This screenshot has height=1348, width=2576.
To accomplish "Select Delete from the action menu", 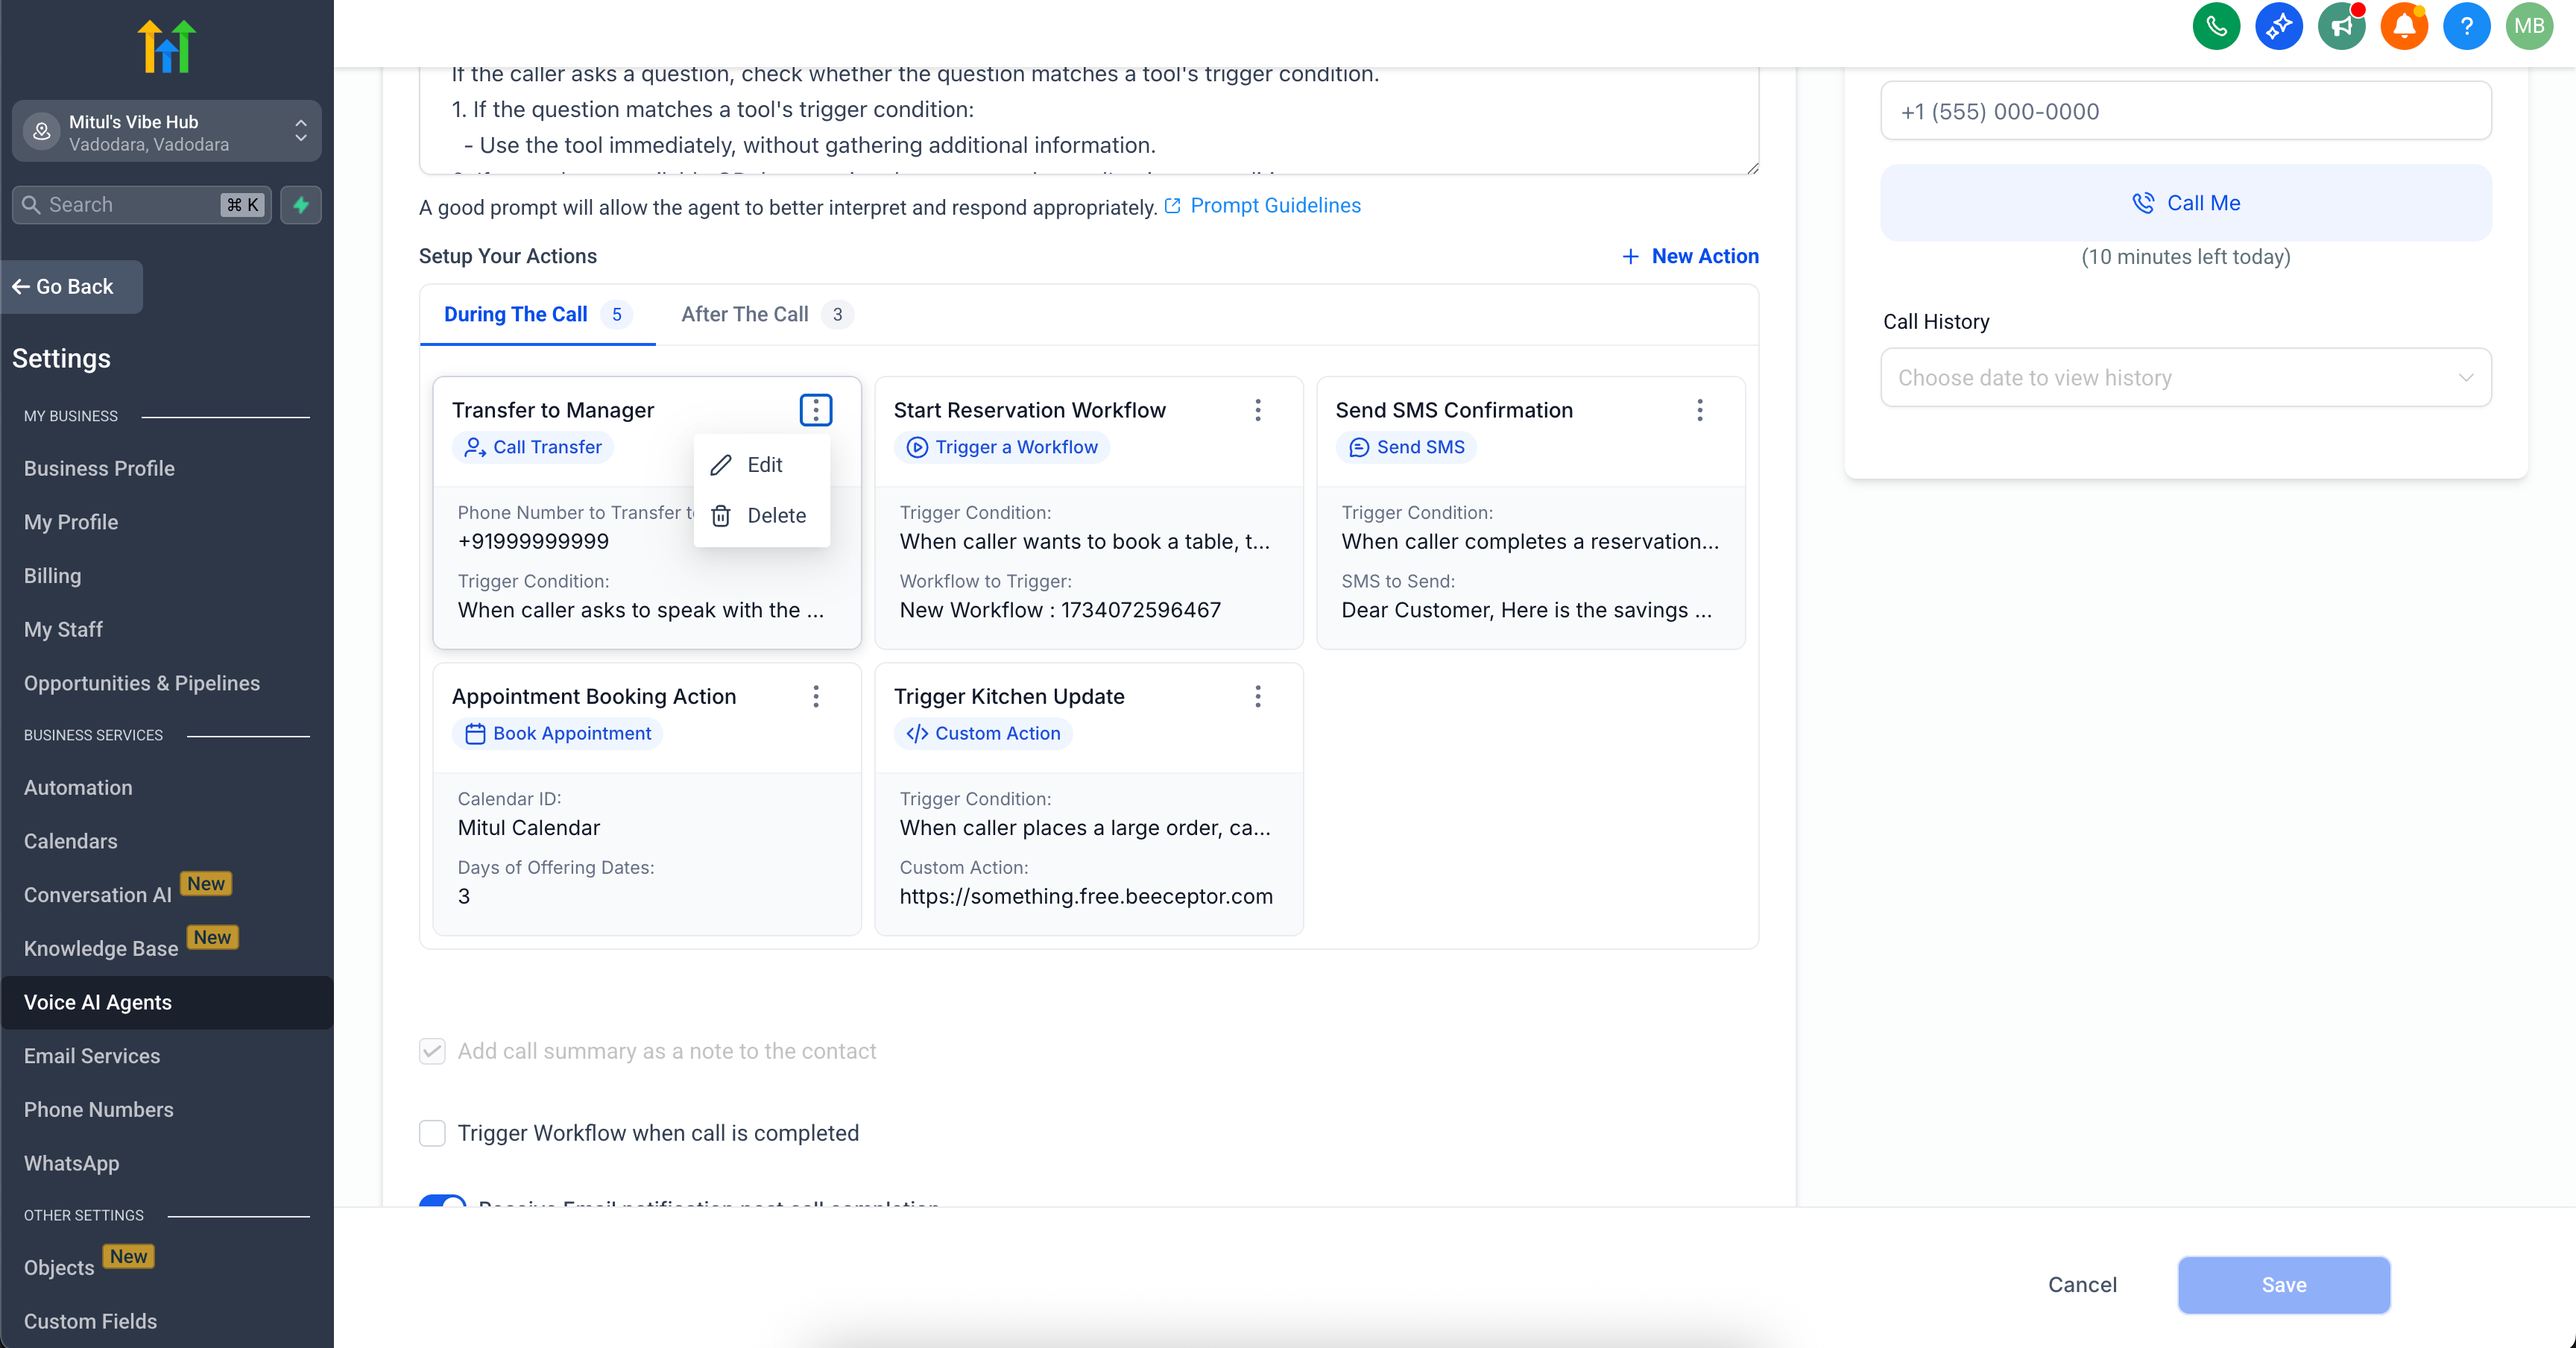I will click(775, 516).
